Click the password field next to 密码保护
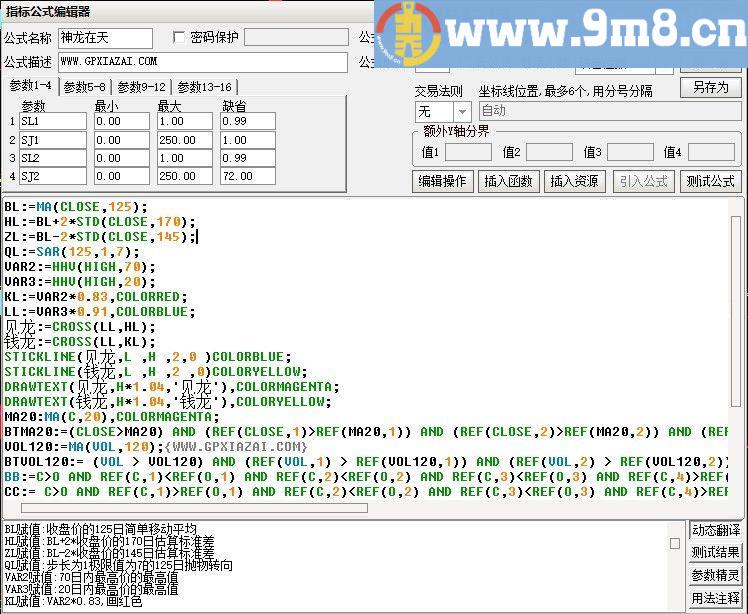This screenshot has height=614, width=748. tap(296, 37)
